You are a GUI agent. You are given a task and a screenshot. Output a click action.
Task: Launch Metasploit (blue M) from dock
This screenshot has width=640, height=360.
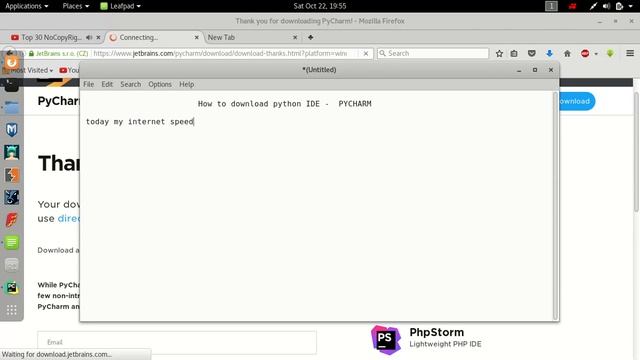11,130
